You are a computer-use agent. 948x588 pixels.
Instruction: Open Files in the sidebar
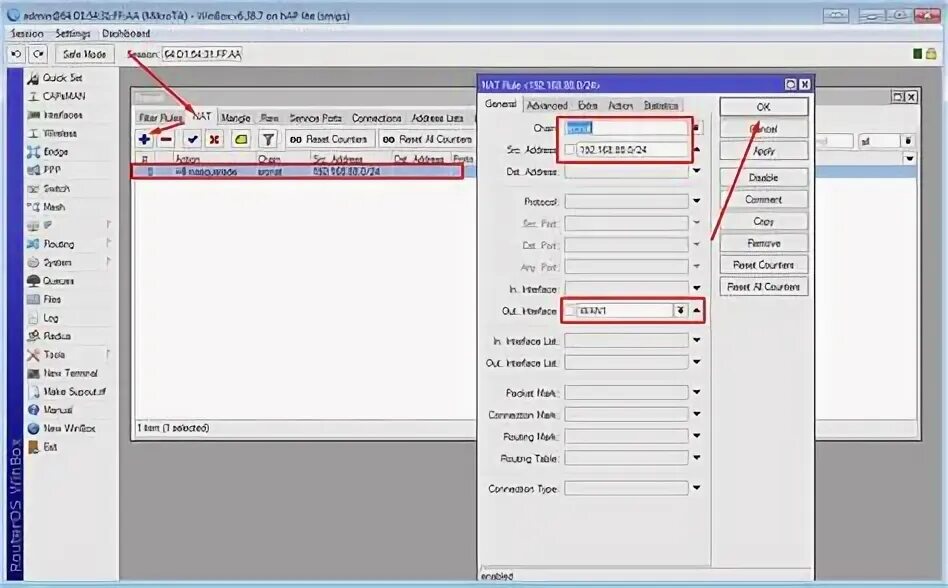click(52, 299)
